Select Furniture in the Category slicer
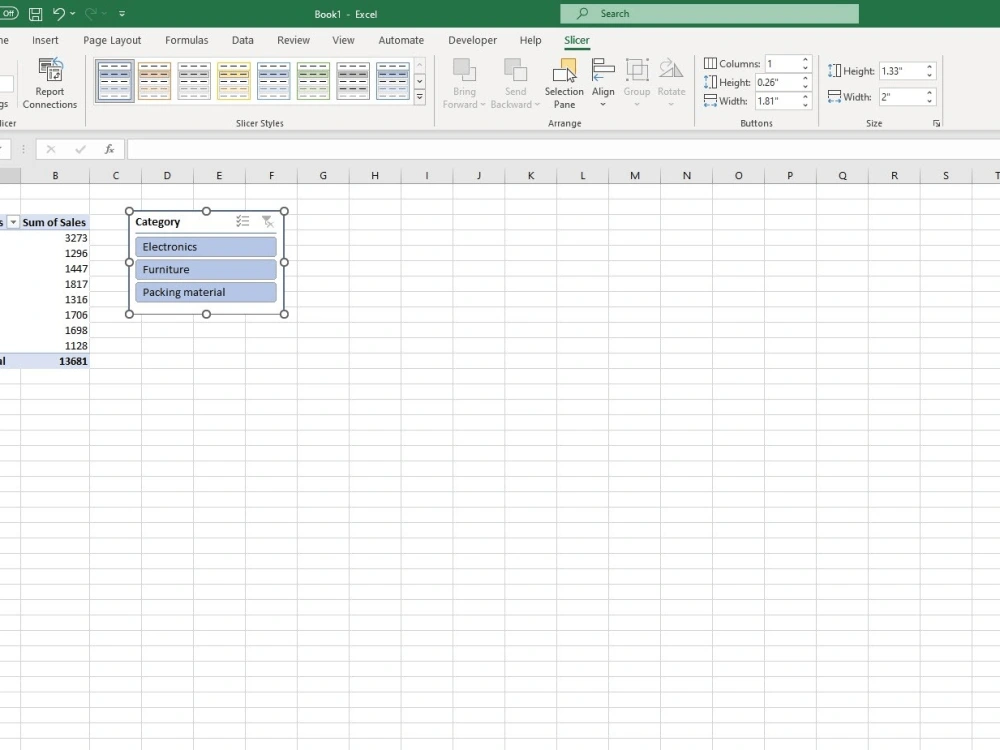Image resolution: width=1000 pixels, height=750 pixels. (x=206, y=269)
